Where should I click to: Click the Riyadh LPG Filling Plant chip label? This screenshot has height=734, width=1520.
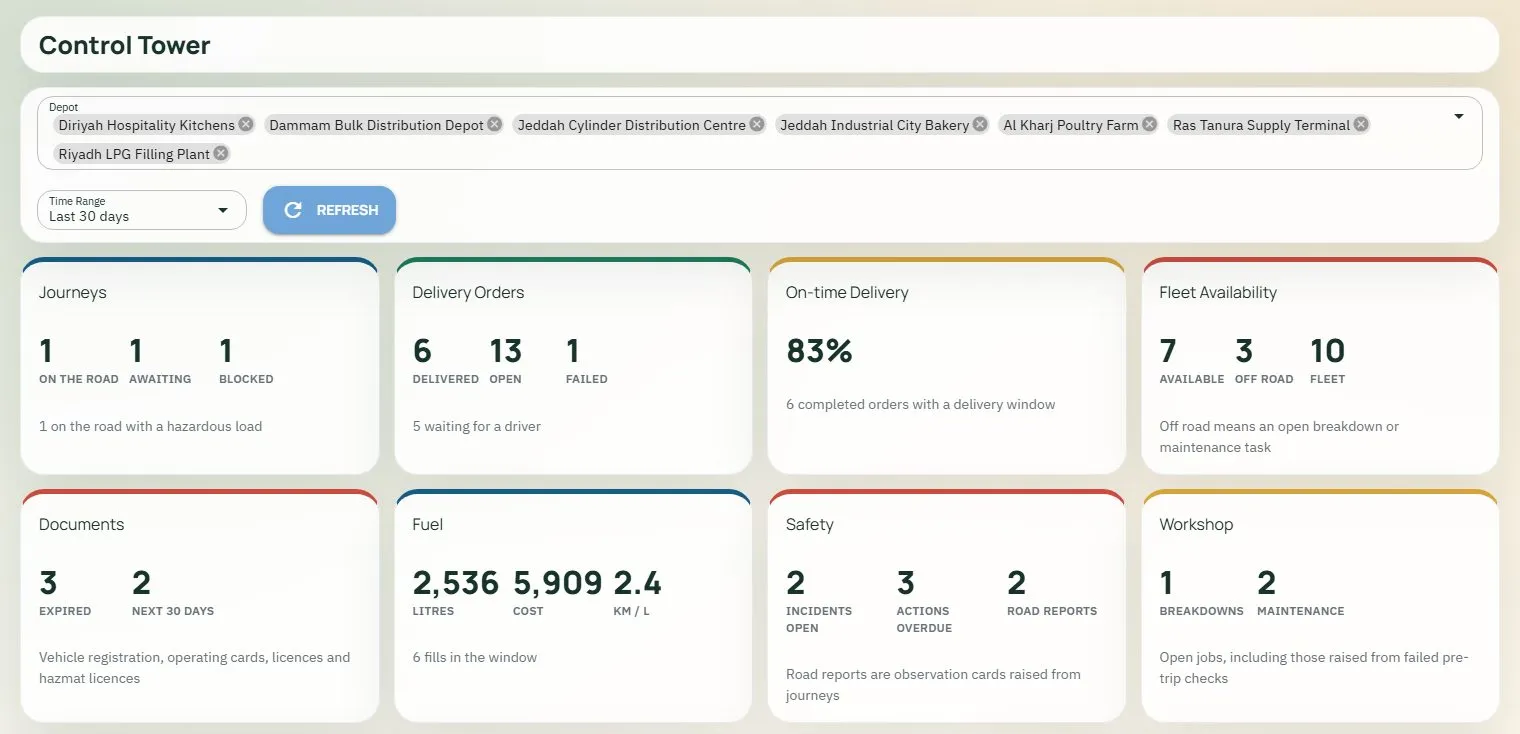point(134,154)
